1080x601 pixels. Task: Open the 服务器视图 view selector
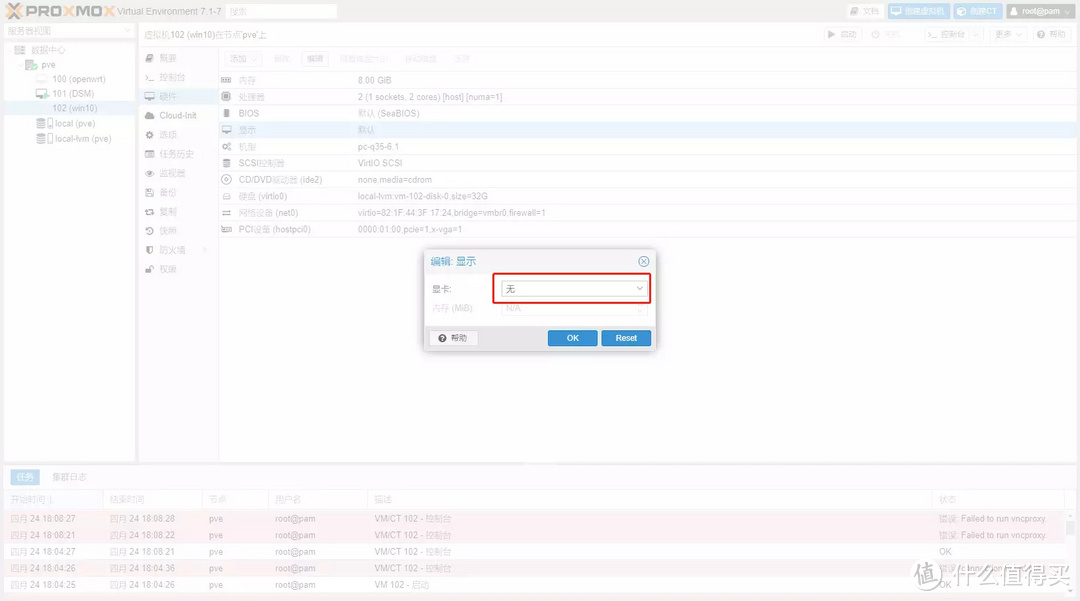point(69,31)
